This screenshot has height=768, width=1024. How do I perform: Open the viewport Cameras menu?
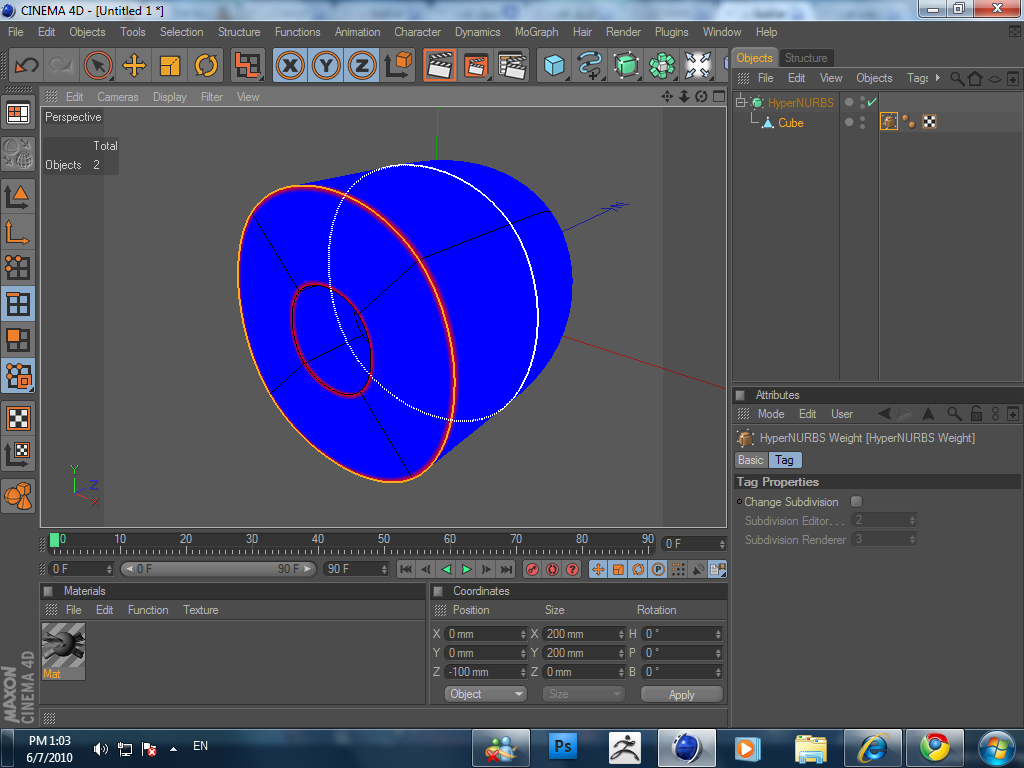(118, 97)
